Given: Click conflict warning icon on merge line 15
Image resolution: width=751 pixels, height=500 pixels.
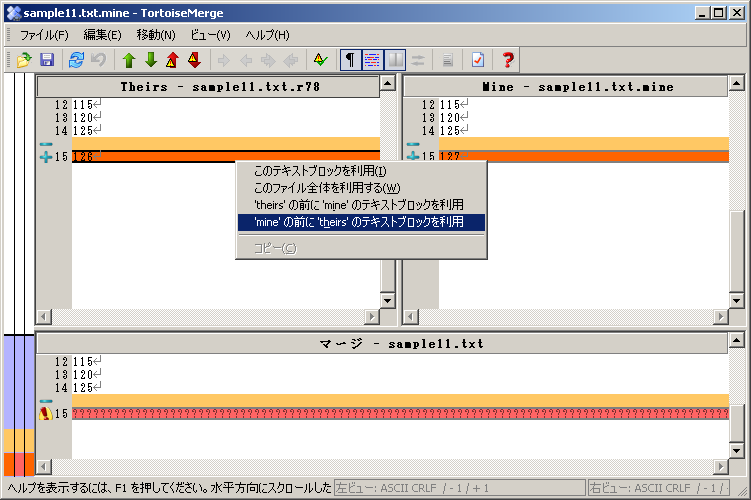Looking at the screenshot, I should click(46, 413).
